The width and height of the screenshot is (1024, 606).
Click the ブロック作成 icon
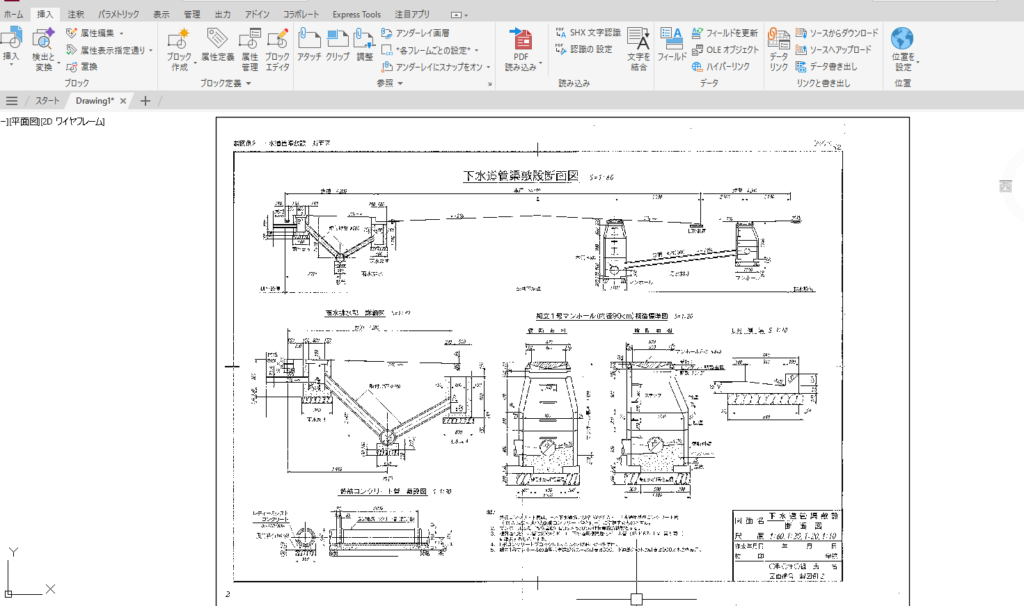178,39
